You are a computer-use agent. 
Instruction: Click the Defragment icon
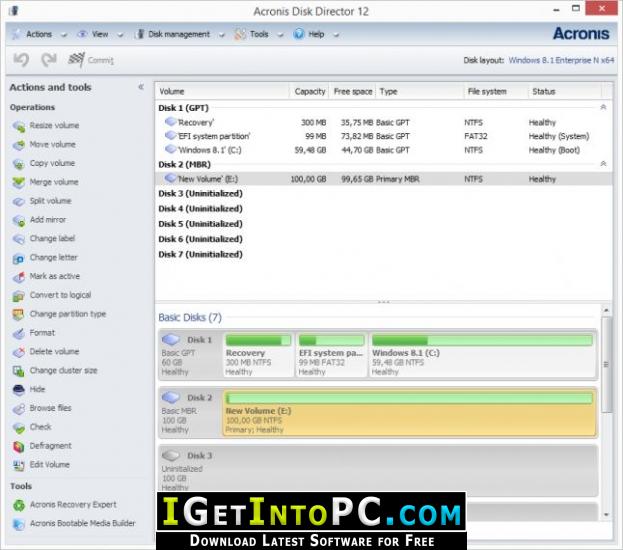pyautogui.click(x=19, y=447)
